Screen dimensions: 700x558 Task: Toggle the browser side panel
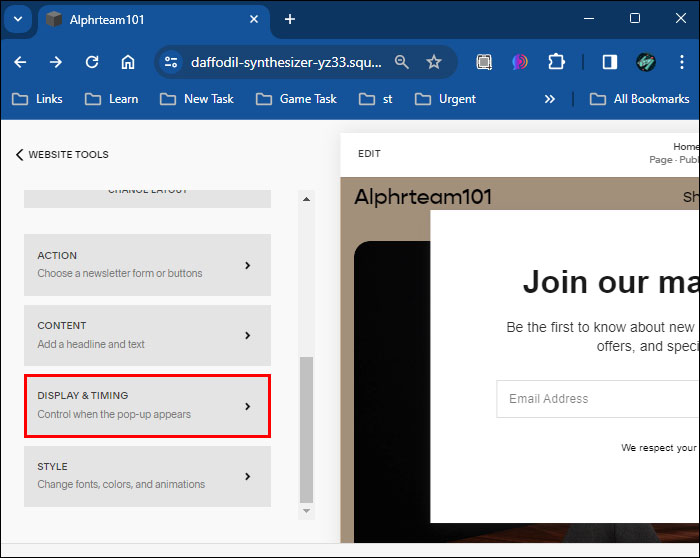[x=609, y=62]
